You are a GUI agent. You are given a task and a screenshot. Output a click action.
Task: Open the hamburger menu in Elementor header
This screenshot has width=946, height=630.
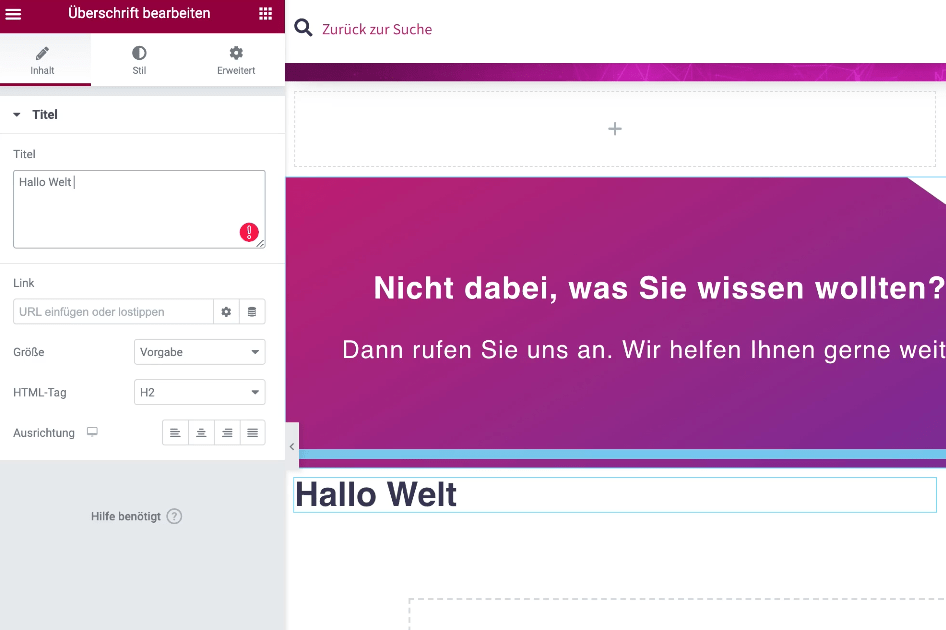pyautogui.click(x=14, y=13)
